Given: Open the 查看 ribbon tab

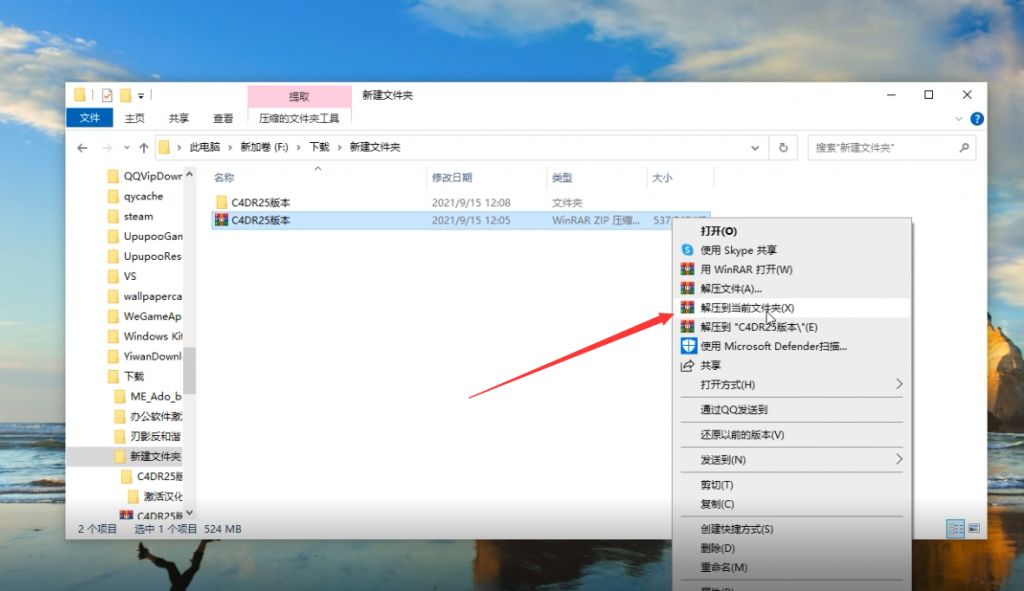Looking at the screenshot, I should (223, 118).
